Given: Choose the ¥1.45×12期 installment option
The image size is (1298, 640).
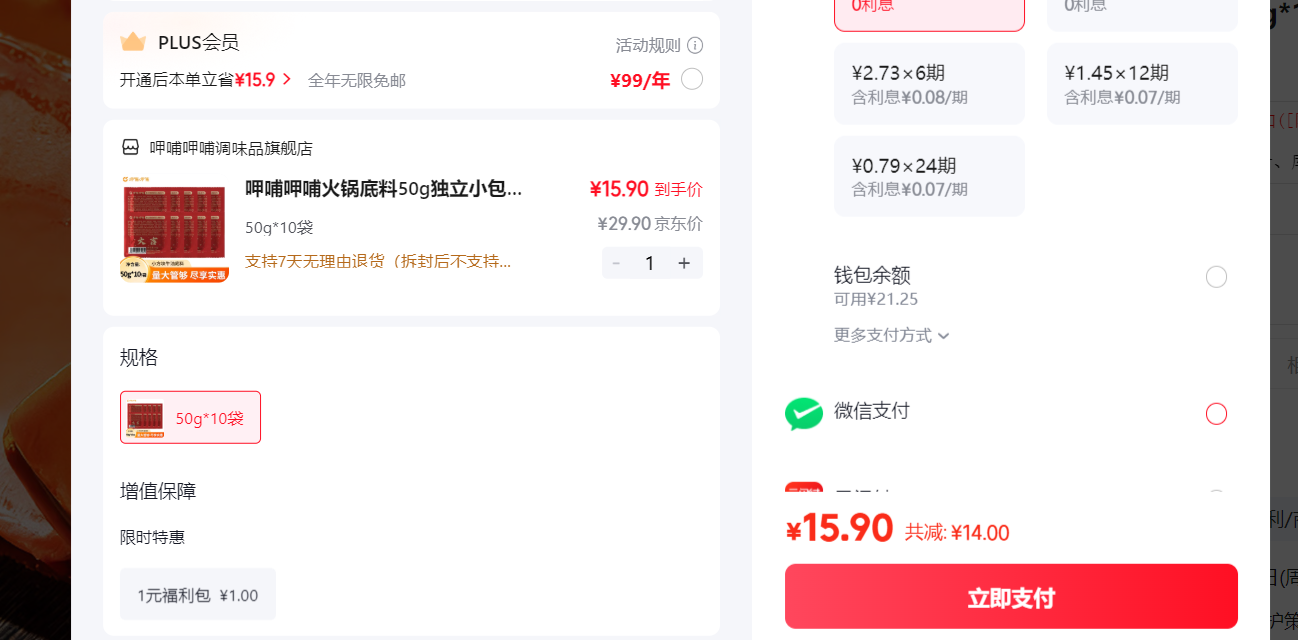Looking at the screenshot, I should coord(1142,84).
